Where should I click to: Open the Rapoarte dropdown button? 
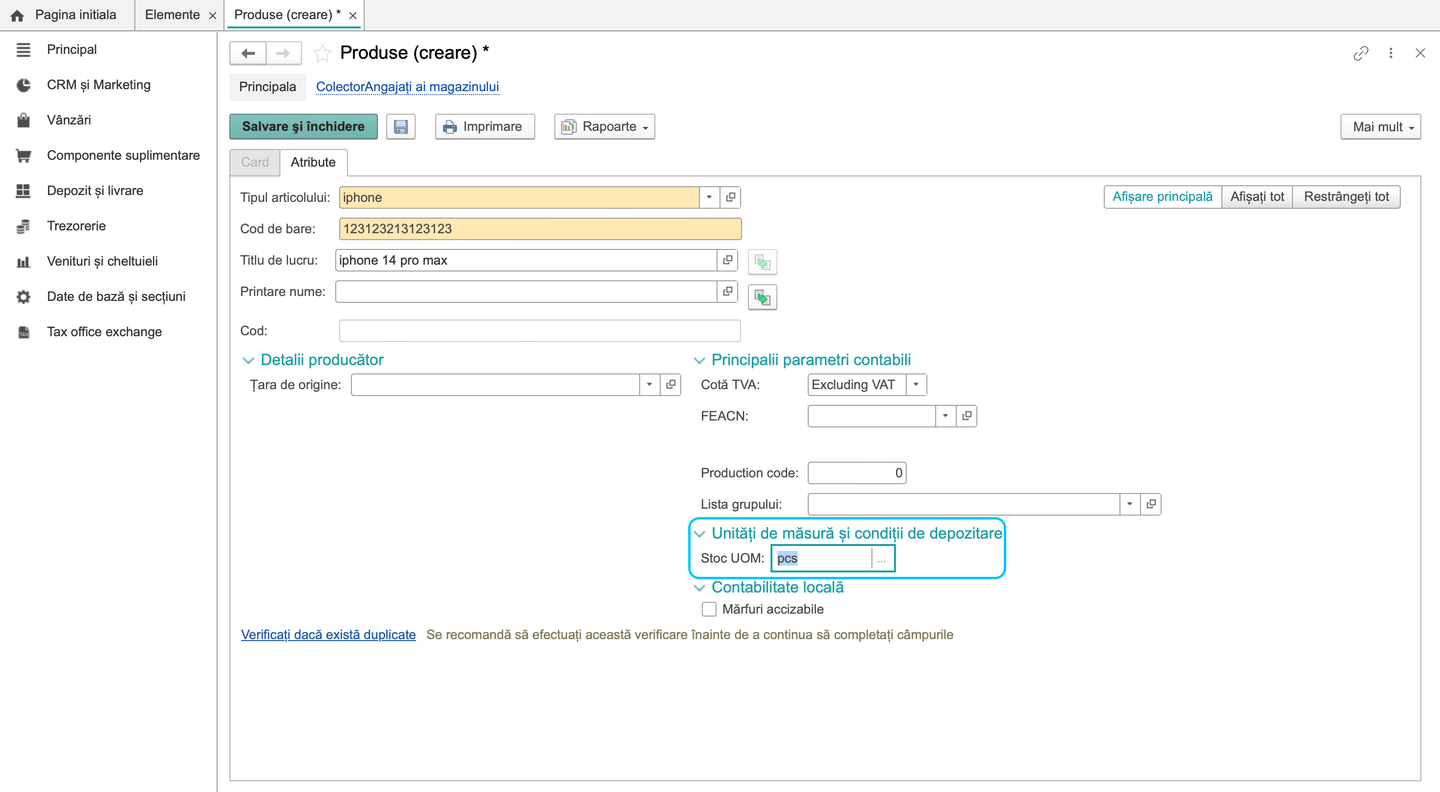pyautogui.click(x=605, y=127)
